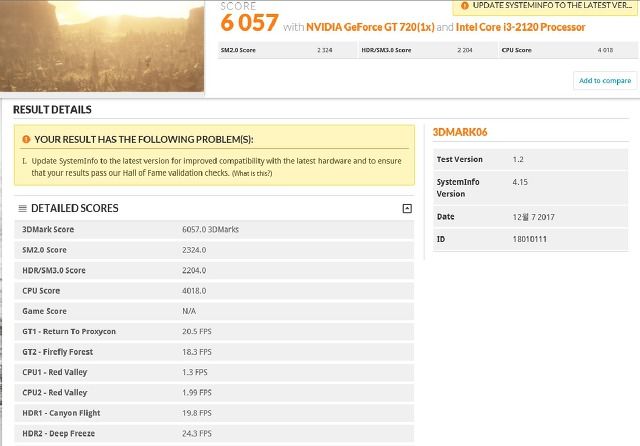Click the Test Version label
The image size is (640, 446).
pyautogui.click(x=460, y=159)
